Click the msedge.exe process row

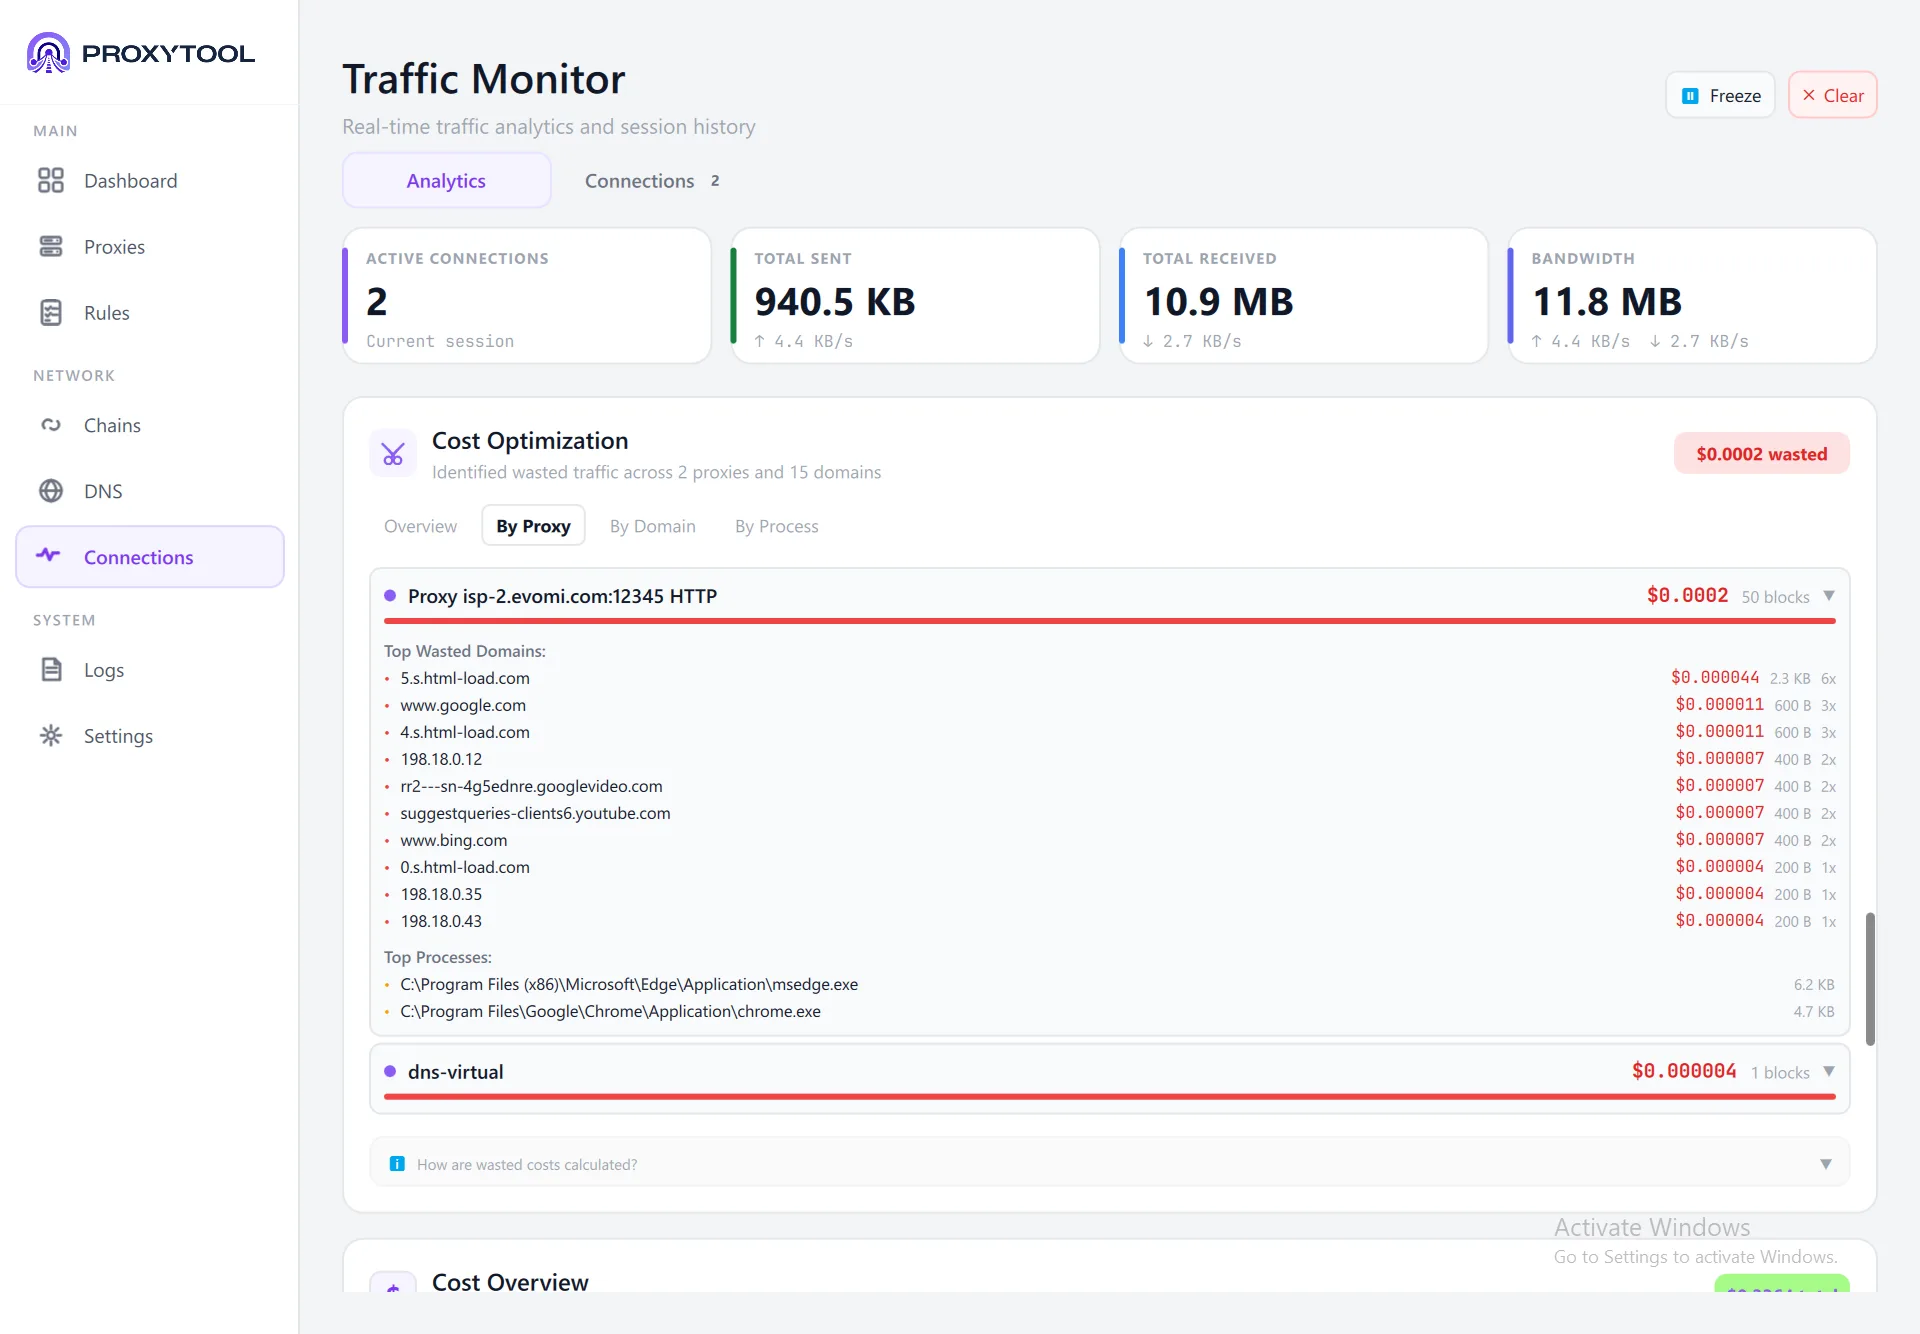pos(1109,984)
